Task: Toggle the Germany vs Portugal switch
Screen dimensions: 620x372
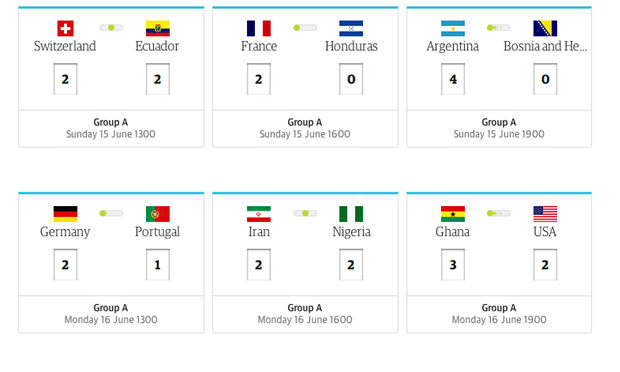Action: (x=111, y=213)
